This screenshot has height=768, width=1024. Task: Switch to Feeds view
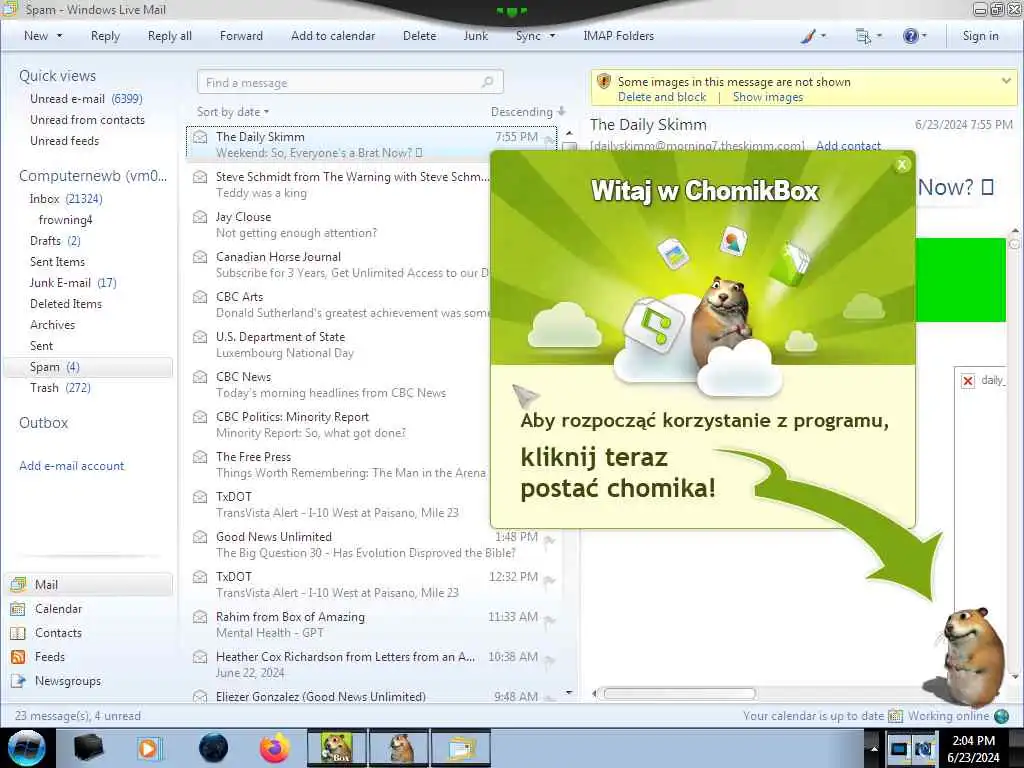pos(50,657)
